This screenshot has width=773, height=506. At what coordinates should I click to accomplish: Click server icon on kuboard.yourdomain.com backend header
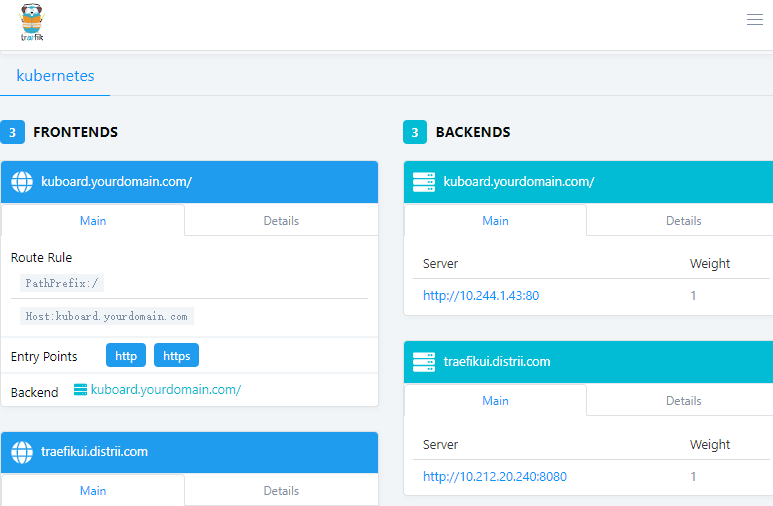tap(424, 182)
